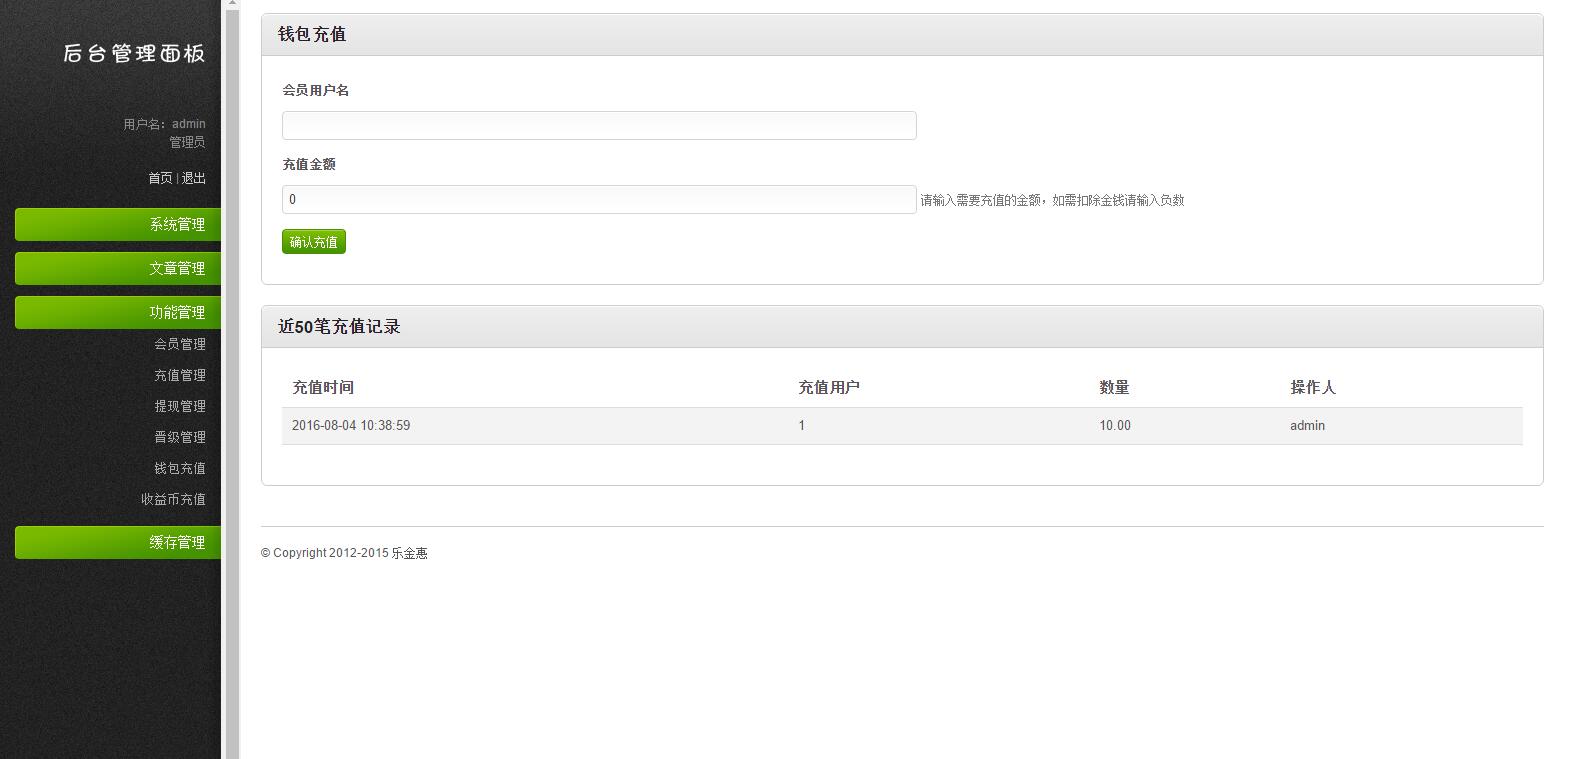Click the 操作人 column header

pos(1312,388)
